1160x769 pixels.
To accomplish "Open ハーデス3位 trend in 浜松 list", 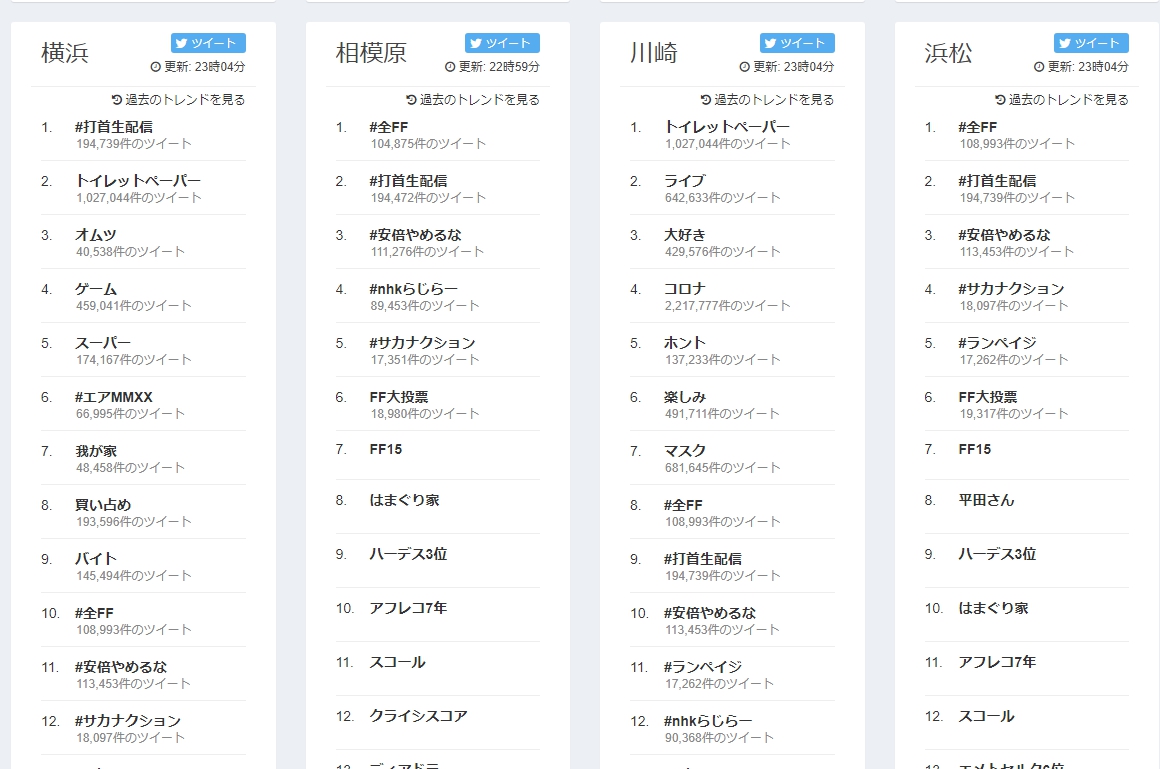I will click(997, 554).
